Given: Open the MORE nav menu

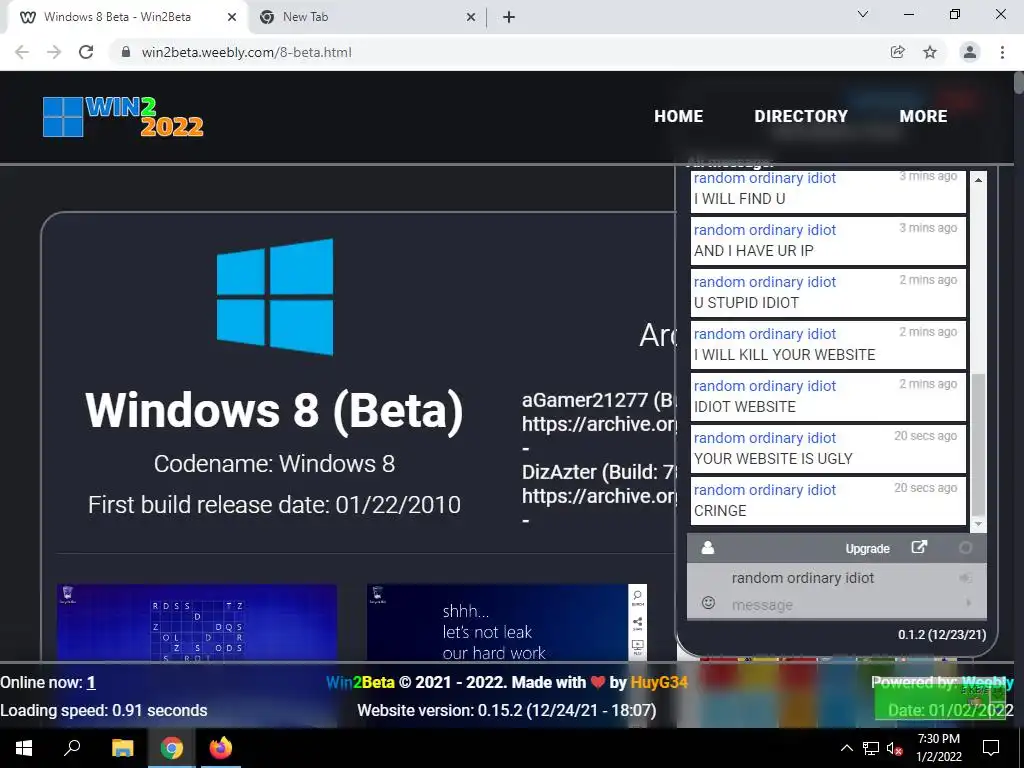Looking at the screenshot, I should pos(923,116).
